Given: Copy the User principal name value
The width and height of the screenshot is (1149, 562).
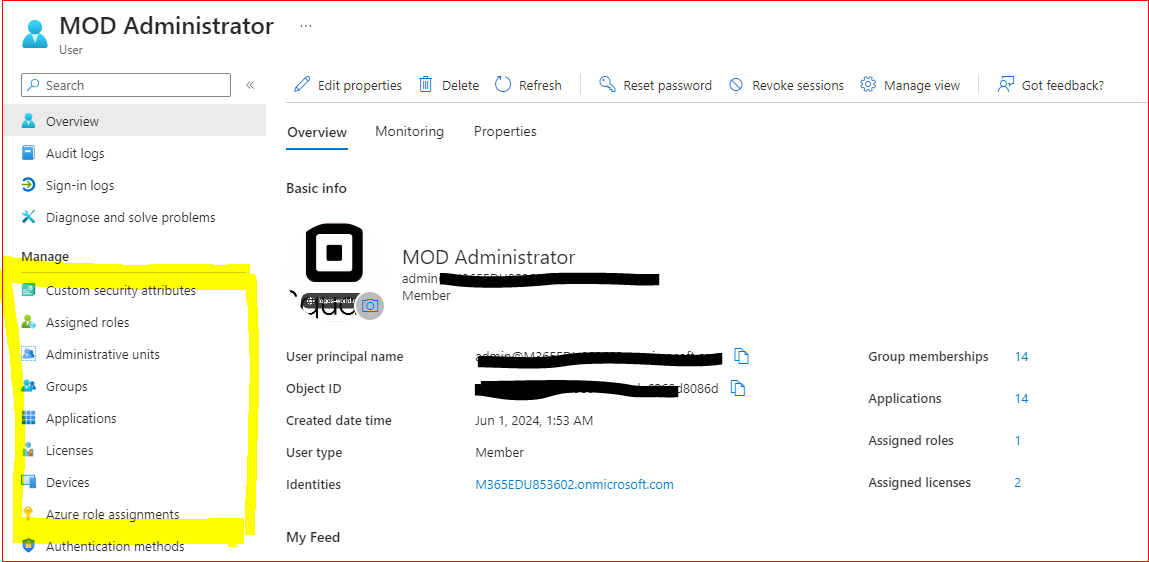Looking at the screenshot, I should (742, 357).
